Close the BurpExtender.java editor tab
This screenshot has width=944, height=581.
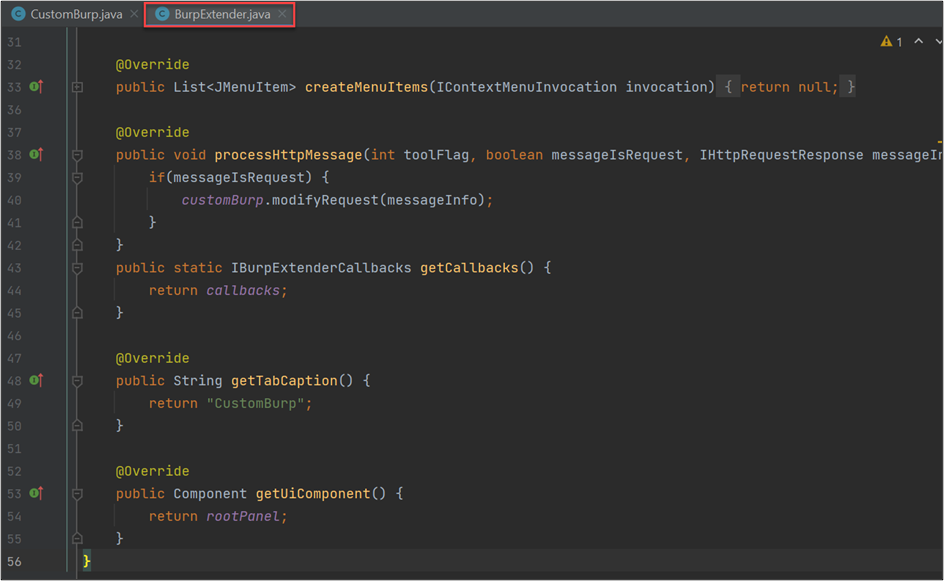283,15
